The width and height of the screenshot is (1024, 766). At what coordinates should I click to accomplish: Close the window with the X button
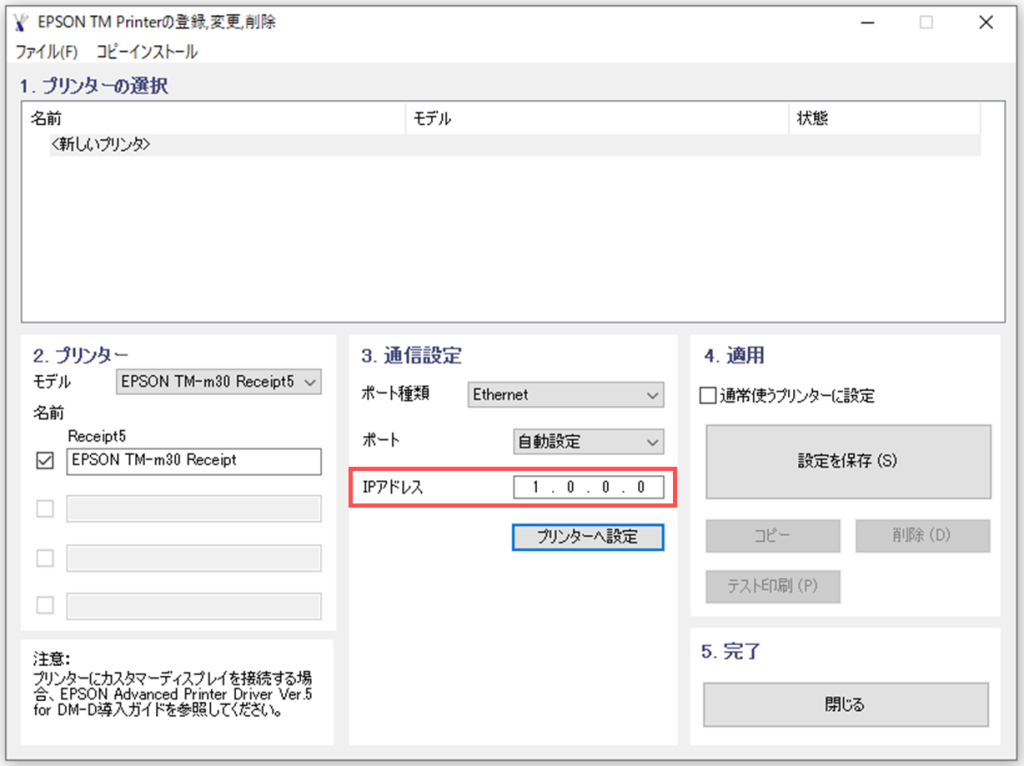coord(986,22)
